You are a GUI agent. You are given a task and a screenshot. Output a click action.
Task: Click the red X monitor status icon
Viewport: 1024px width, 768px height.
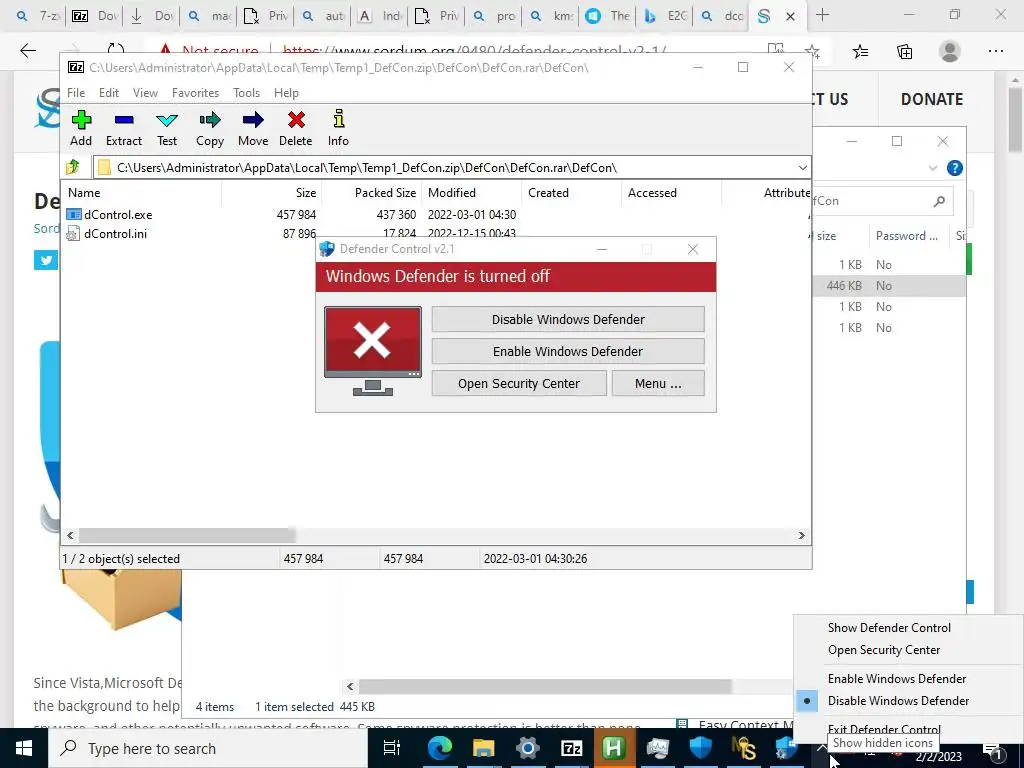[x=373, y=351]
